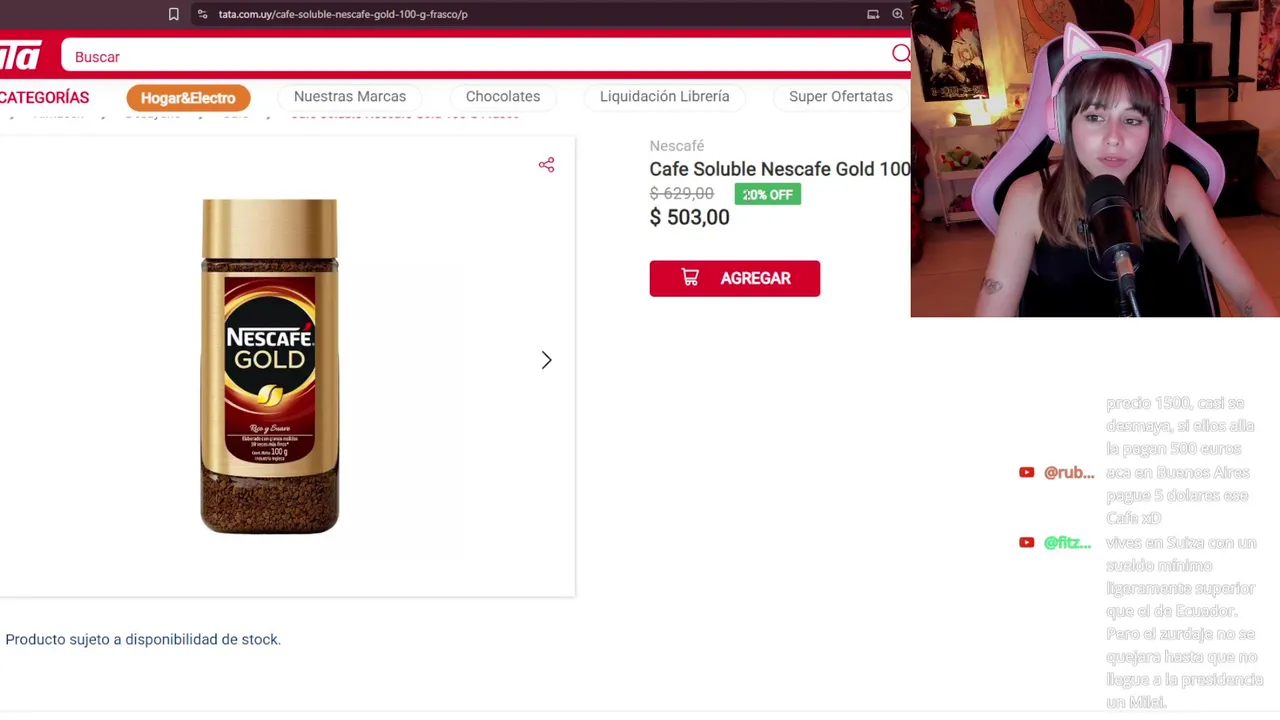Click the Nescafé brand link

click(677, 146)
